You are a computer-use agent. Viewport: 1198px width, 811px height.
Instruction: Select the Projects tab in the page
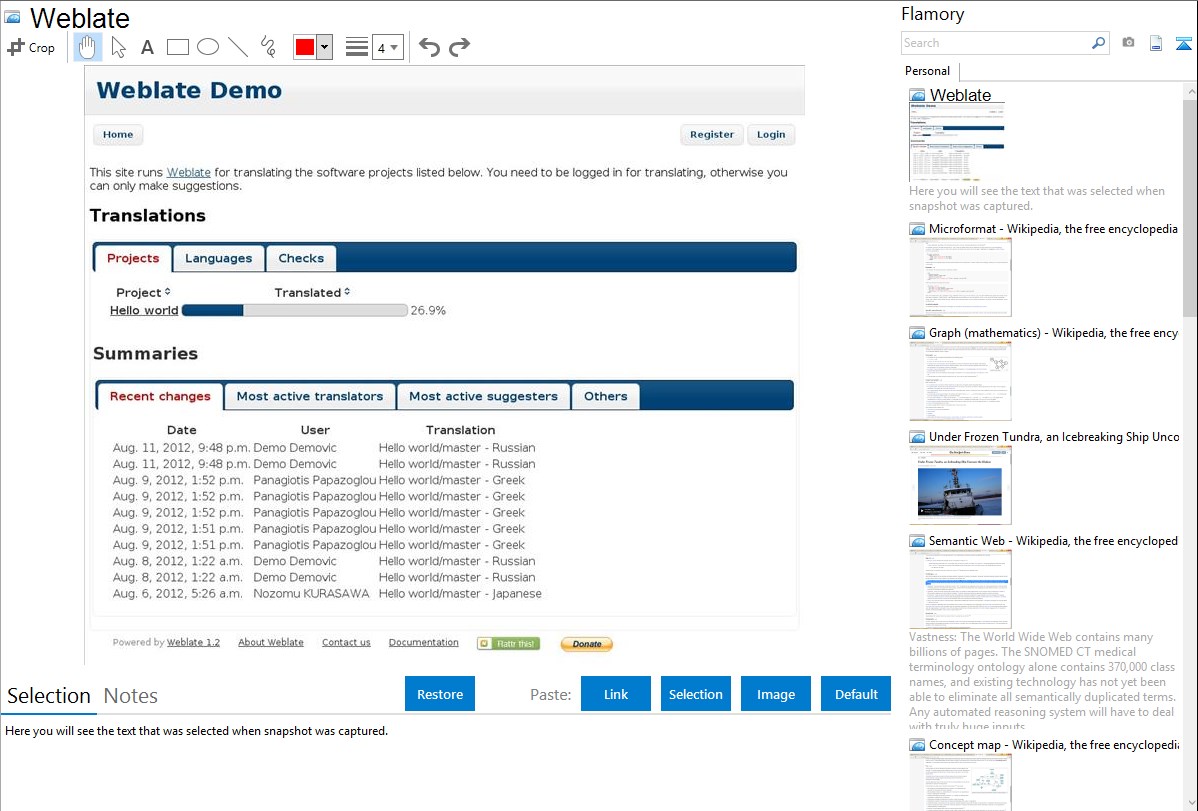click(133, 258)
